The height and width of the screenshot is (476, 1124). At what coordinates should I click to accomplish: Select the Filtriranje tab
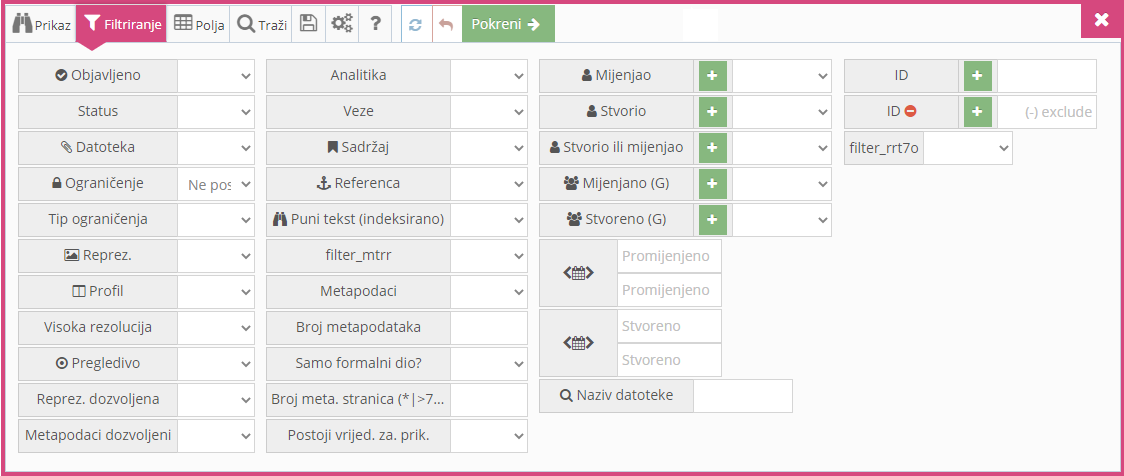coord(121,24)
